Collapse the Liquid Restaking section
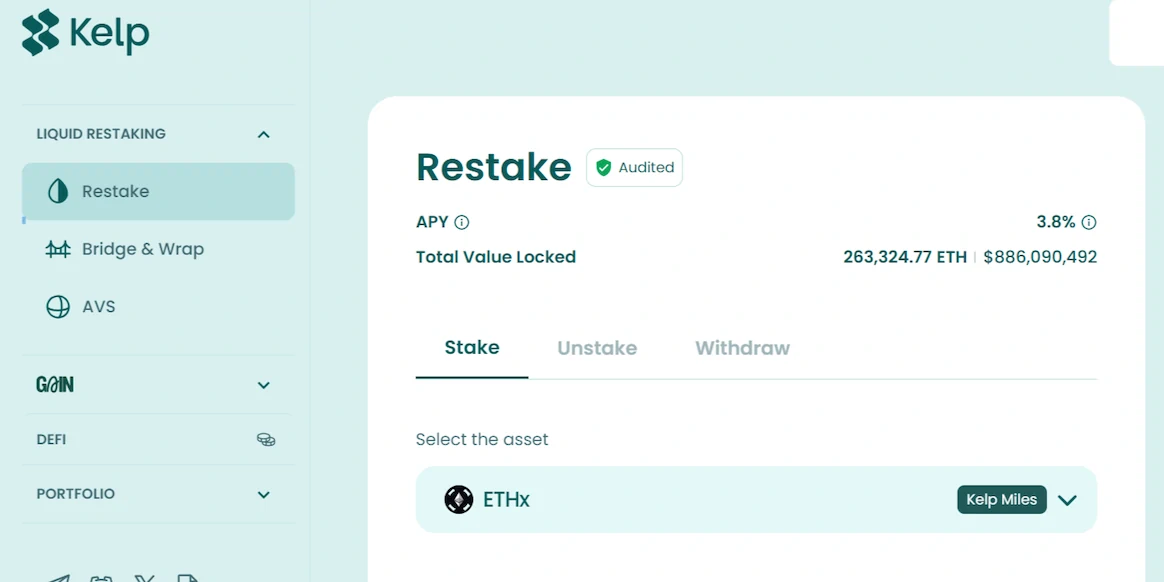The image size is (1164, 582). point(264,134)
